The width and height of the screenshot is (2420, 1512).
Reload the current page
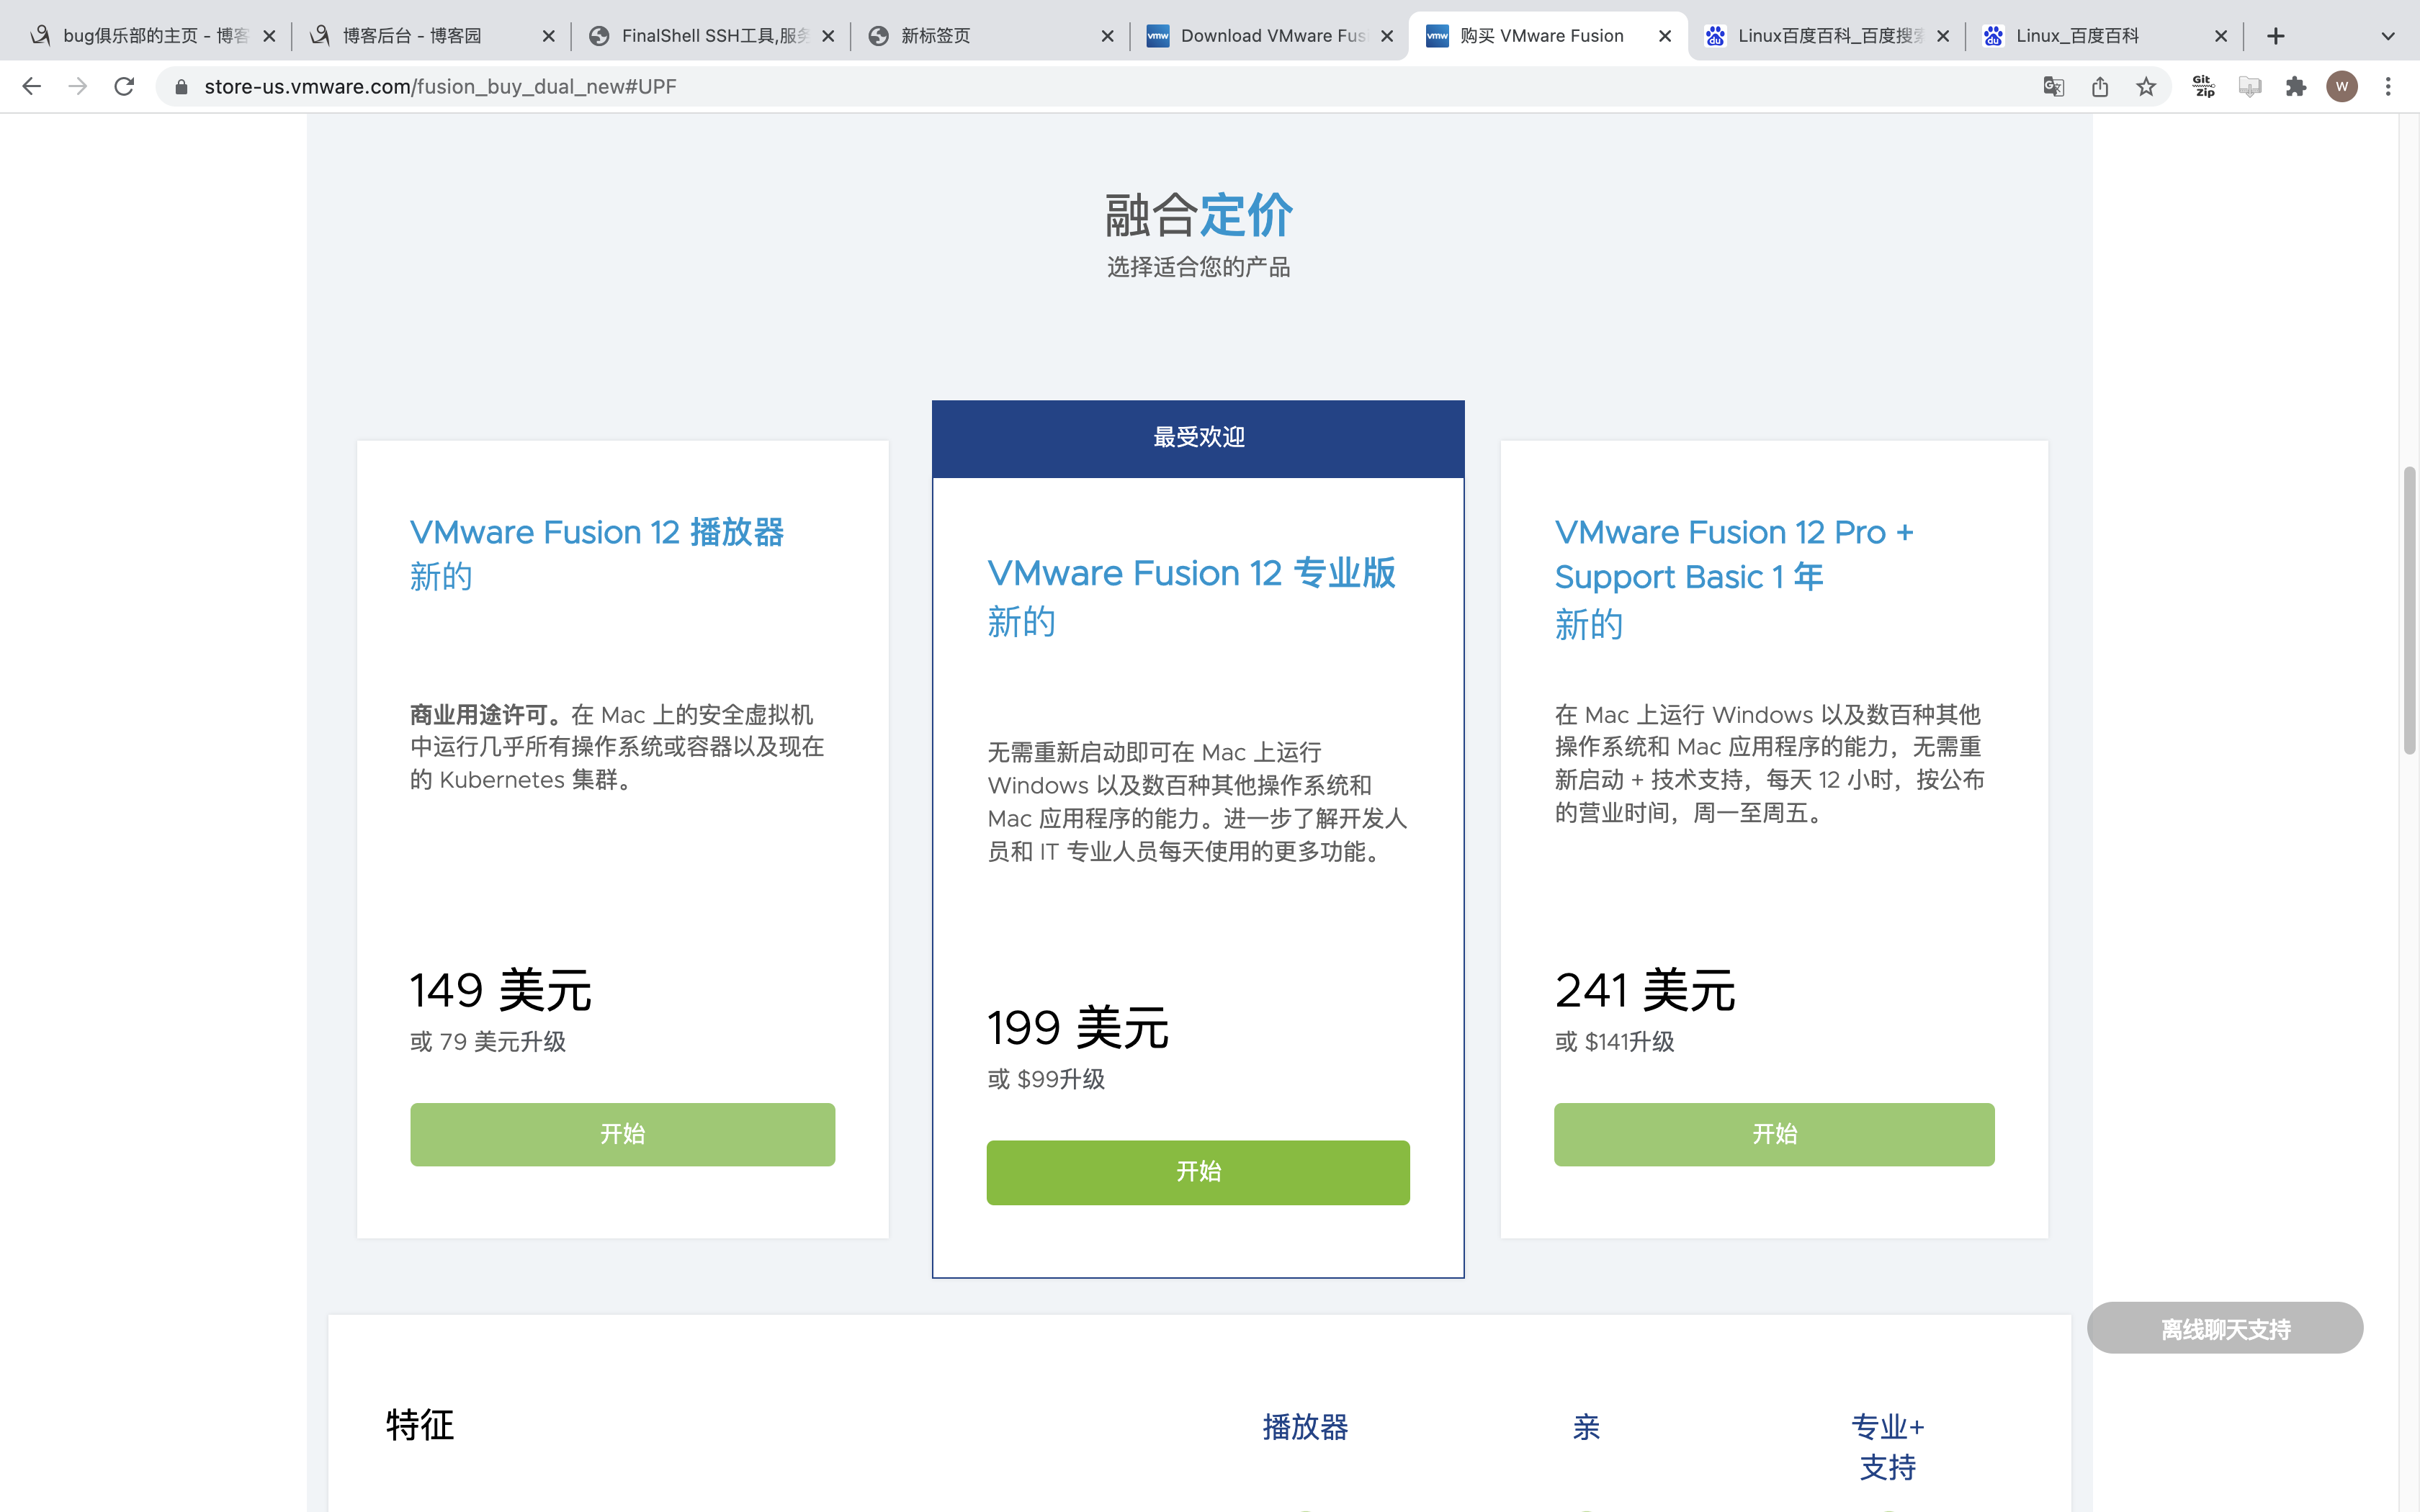tap(124, 87)
